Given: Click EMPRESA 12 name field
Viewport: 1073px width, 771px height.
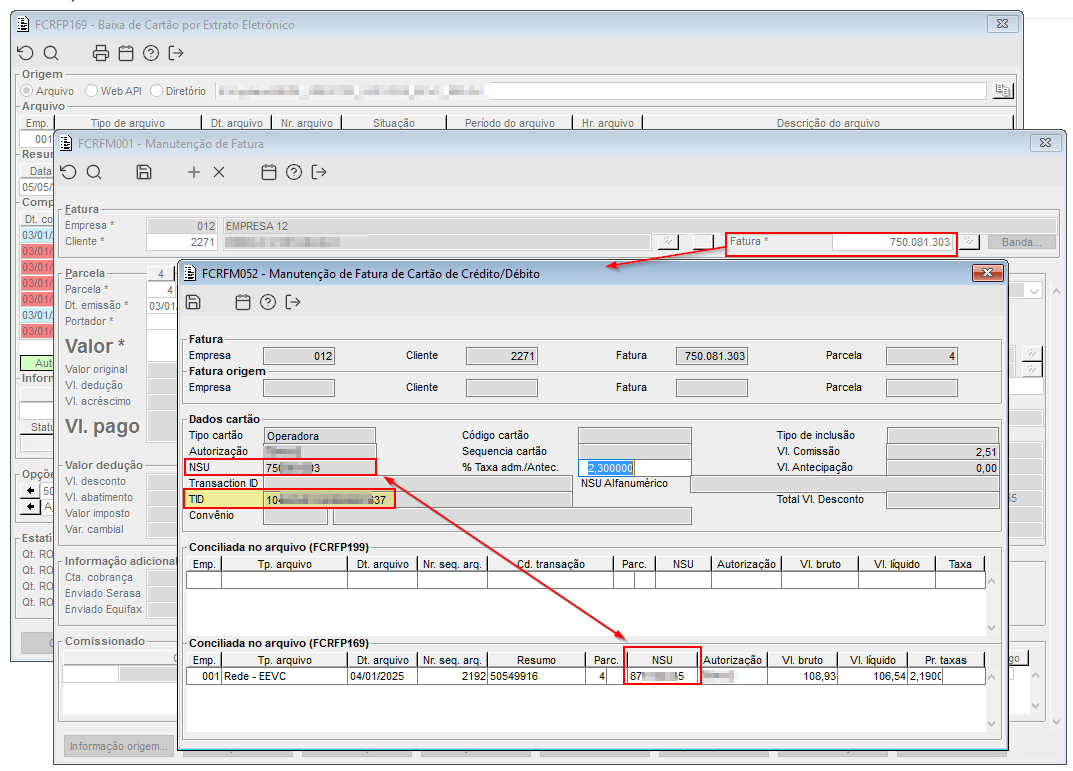Looking at the screenshot, I should (x=639, y=226).
